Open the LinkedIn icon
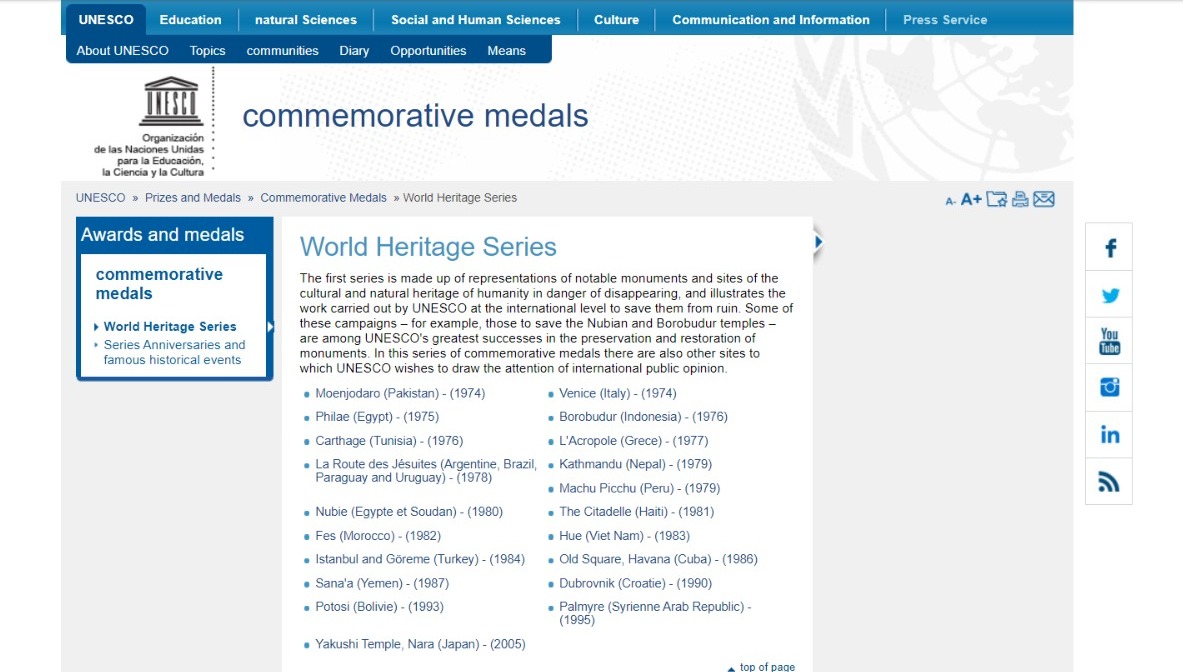Viewport: 1183px width, 672px height. coord(1109,434)
